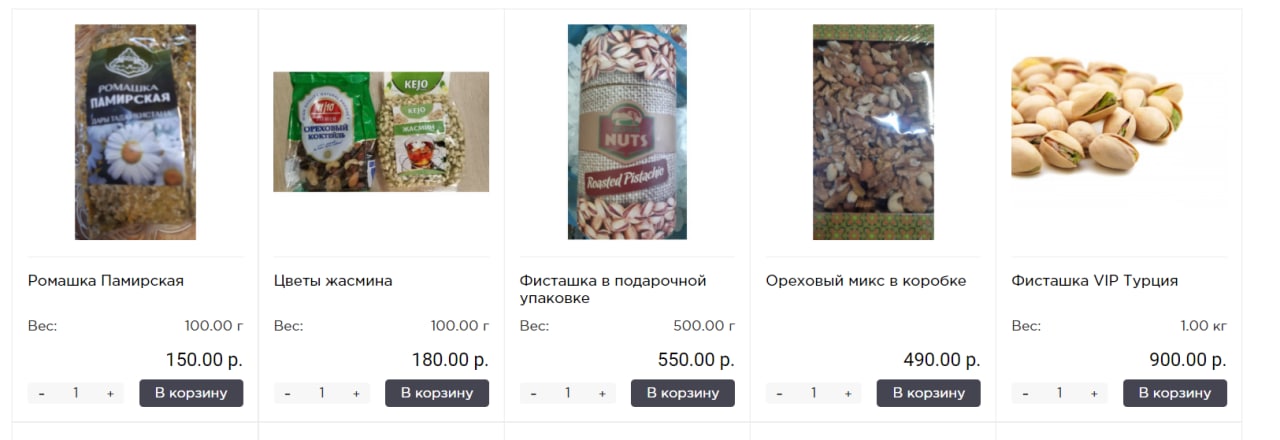The height and width of the screenshot is (440, 1280).
Task: Decrease quantity for Цветы жасмина
Action: (x=287, y=394)
